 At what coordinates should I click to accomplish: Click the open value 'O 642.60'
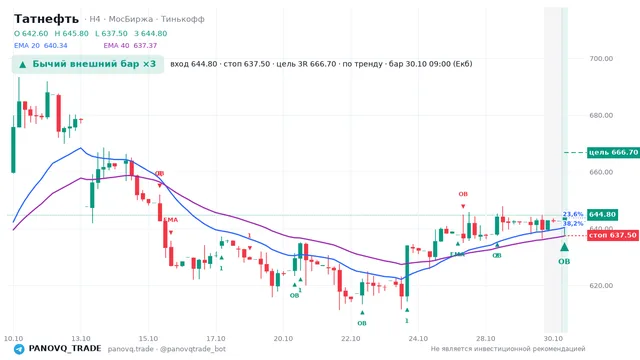coord(31,33)
